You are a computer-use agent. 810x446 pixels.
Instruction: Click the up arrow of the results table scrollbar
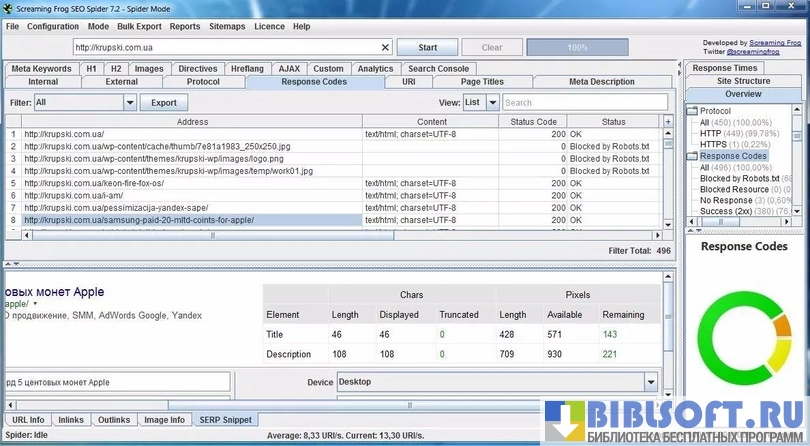click(x=668, y=134)
